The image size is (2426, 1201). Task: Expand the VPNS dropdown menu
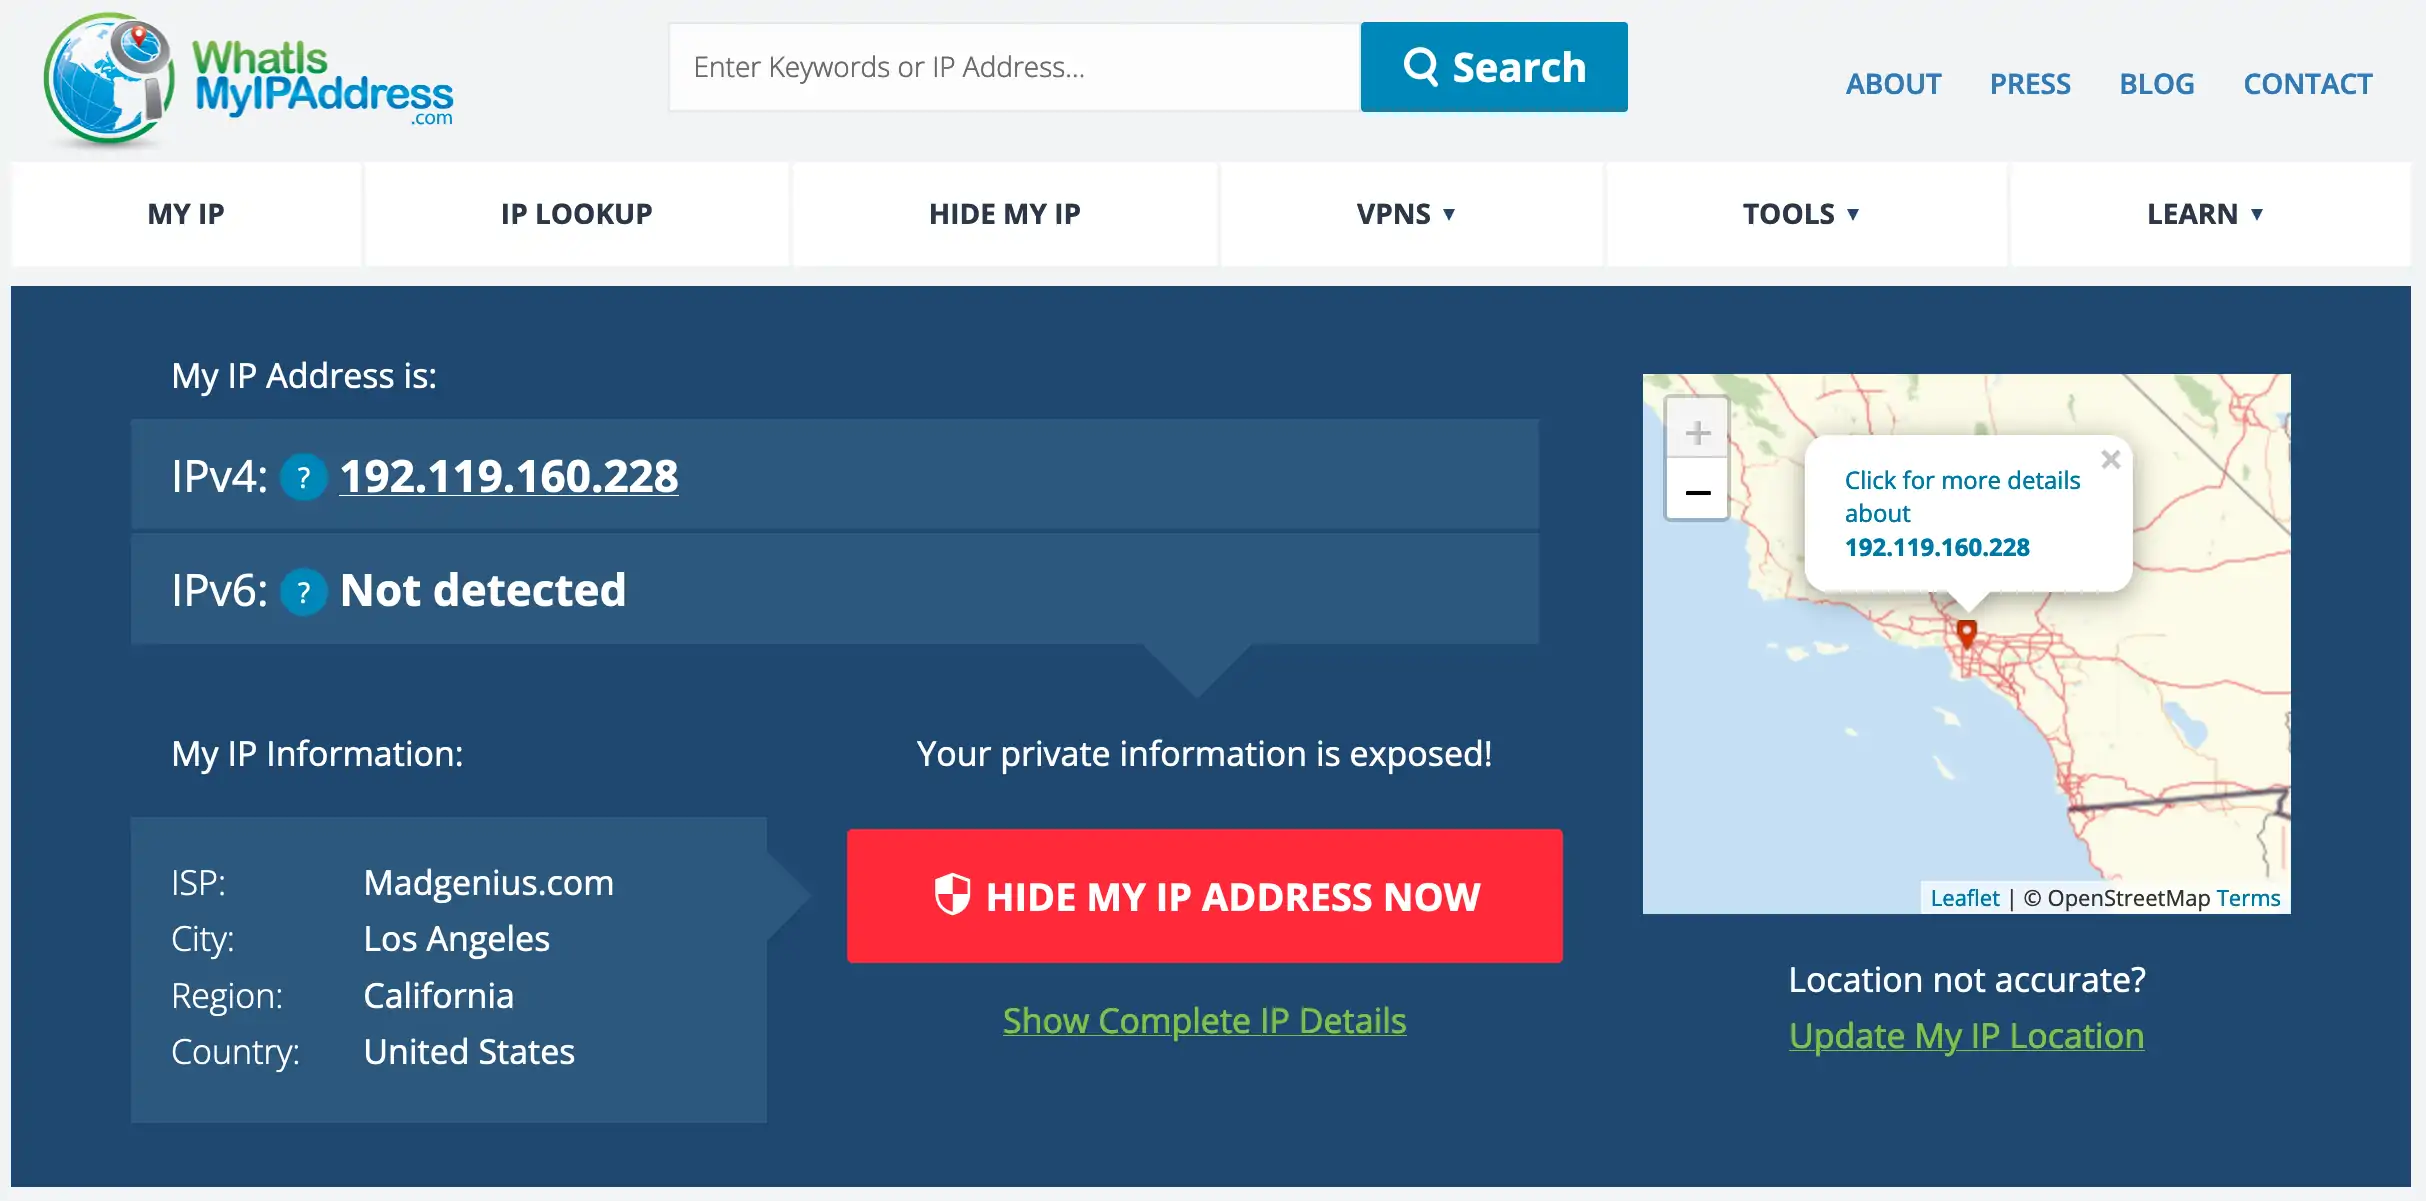pyautogui.click(x=1408, y=214)
